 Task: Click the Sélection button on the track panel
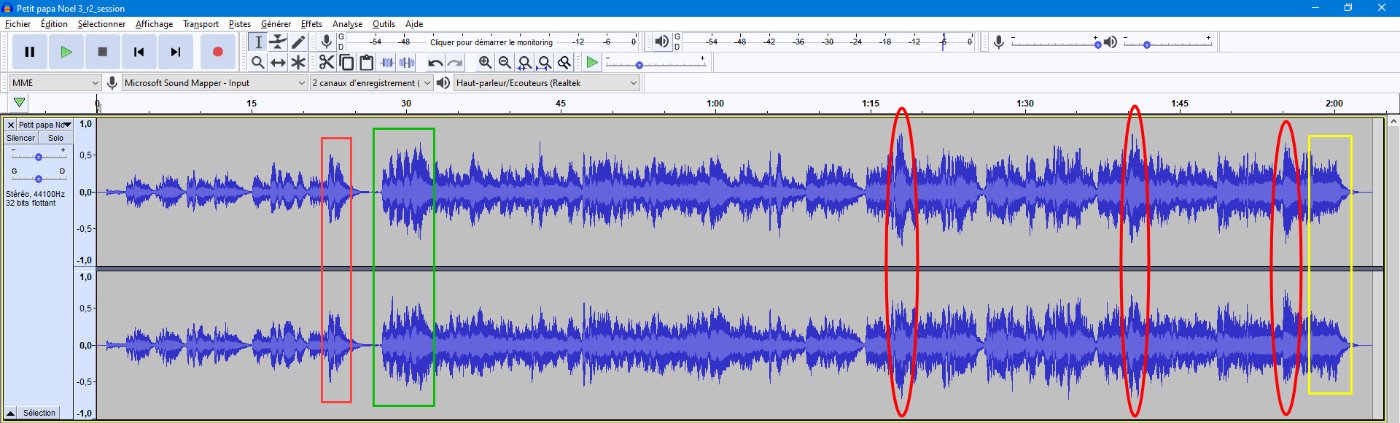coord(39,413)
